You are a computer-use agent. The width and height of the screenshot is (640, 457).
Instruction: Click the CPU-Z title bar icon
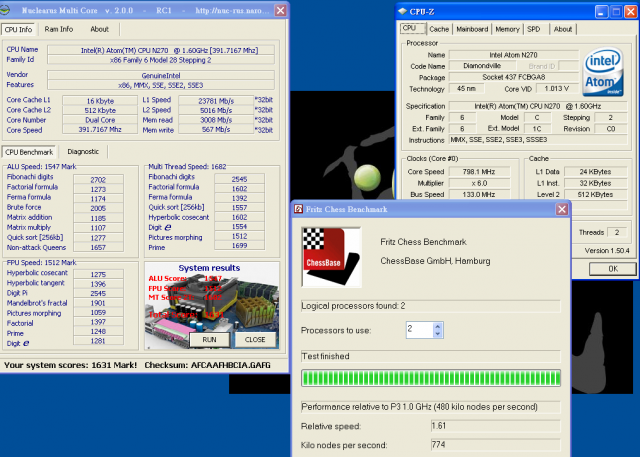pyautogui.click(x=402, y=11)
